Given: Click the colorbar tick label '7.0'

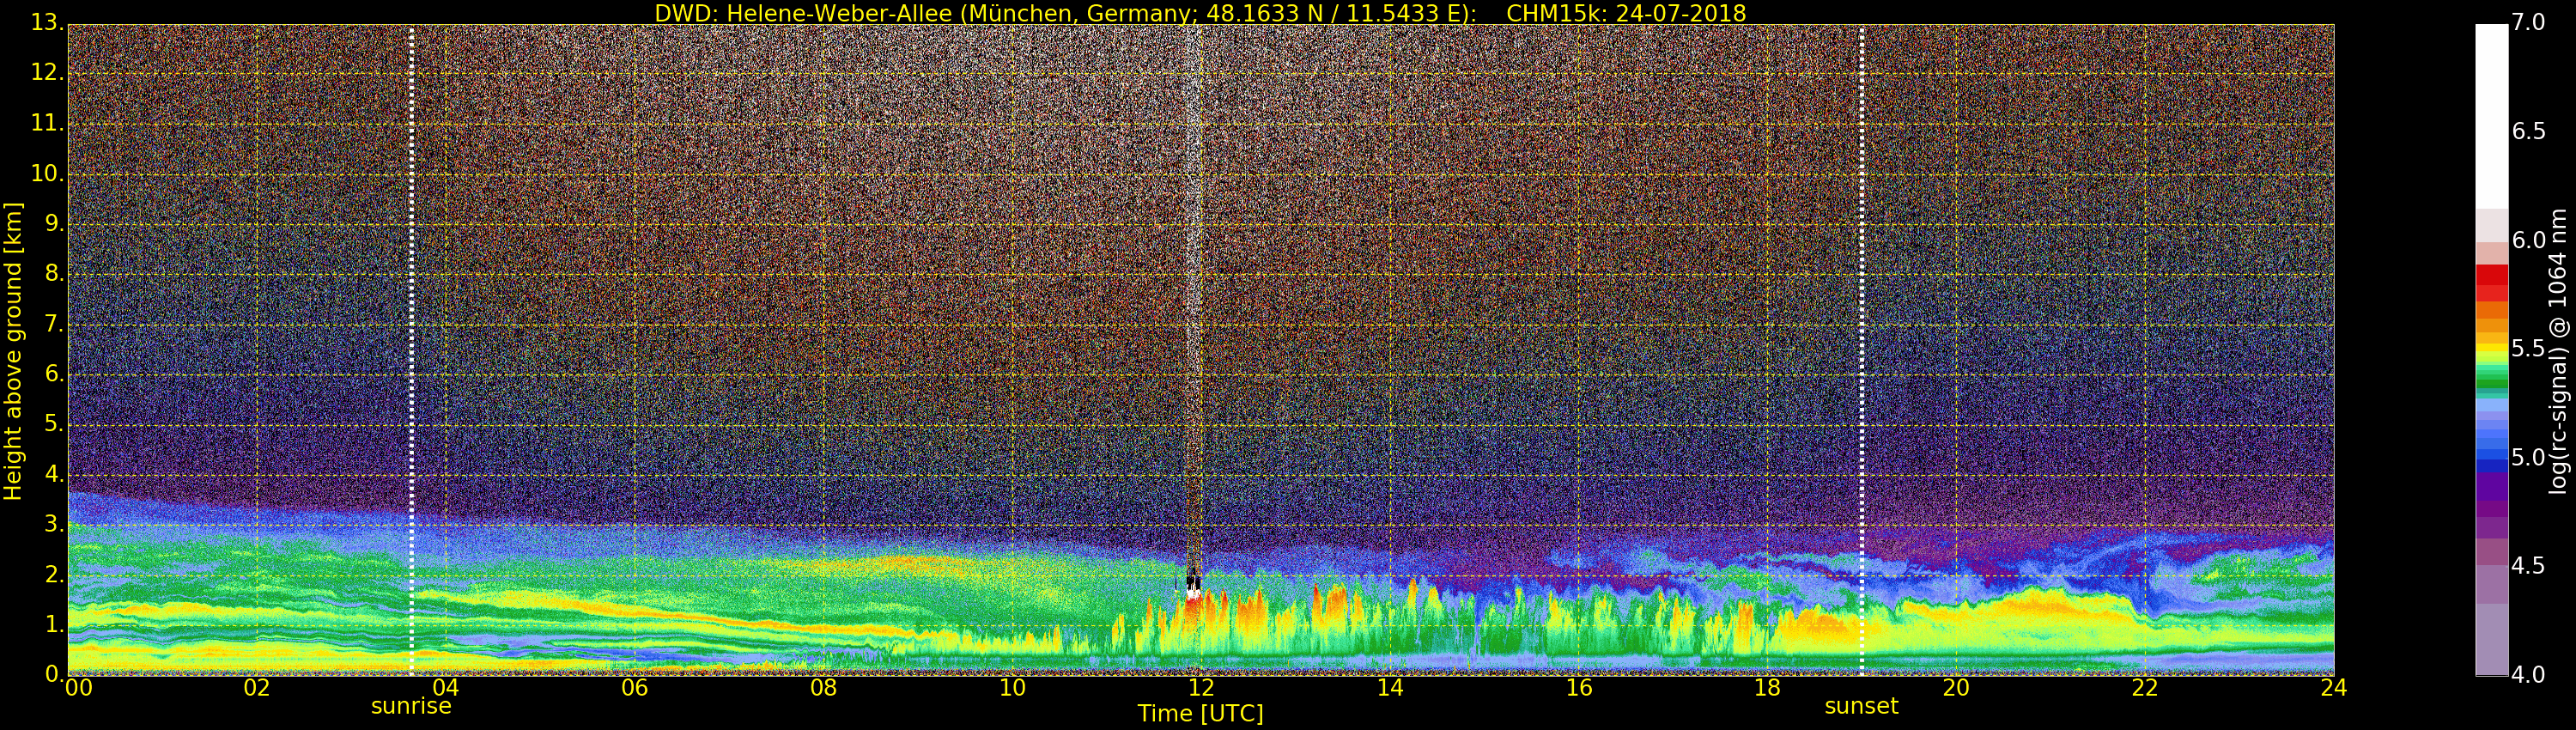Looking at the screenshot, I should [x=2529, y=23].
